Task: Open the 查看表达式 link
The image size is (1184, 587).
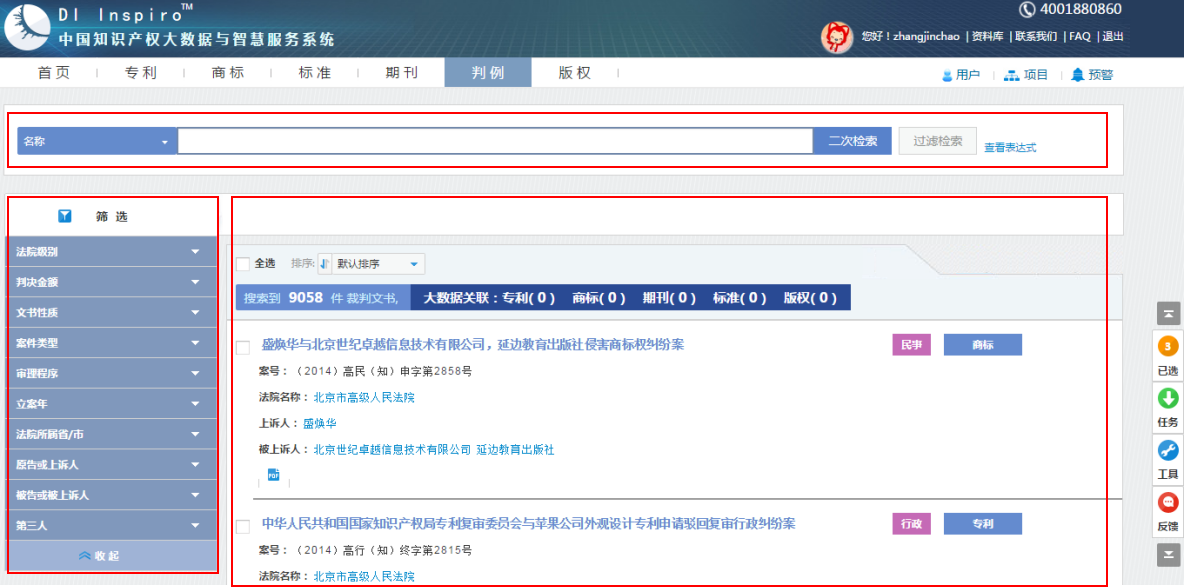Action: click(1010, 148)
